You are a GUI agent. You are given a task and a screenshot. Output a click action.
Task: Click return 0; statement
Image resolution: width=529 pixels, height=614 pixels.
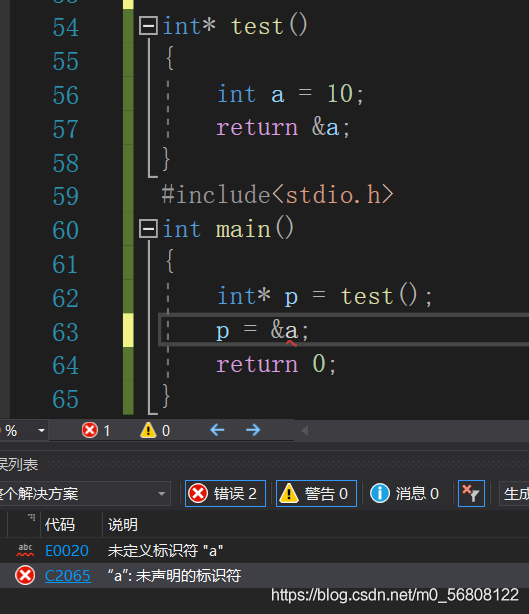click(x=276, y=364)
